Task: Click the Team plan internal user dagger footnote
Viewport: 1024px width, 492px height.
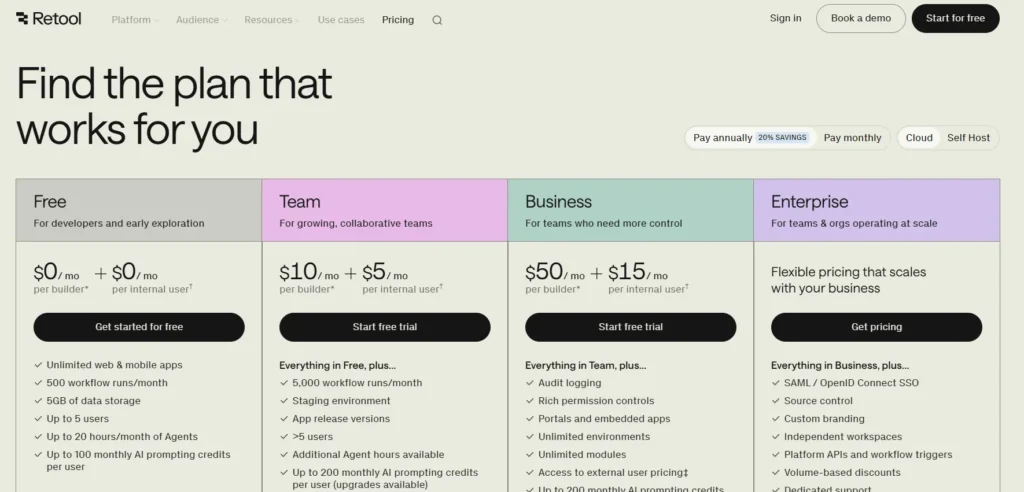Action: (440, 287)
